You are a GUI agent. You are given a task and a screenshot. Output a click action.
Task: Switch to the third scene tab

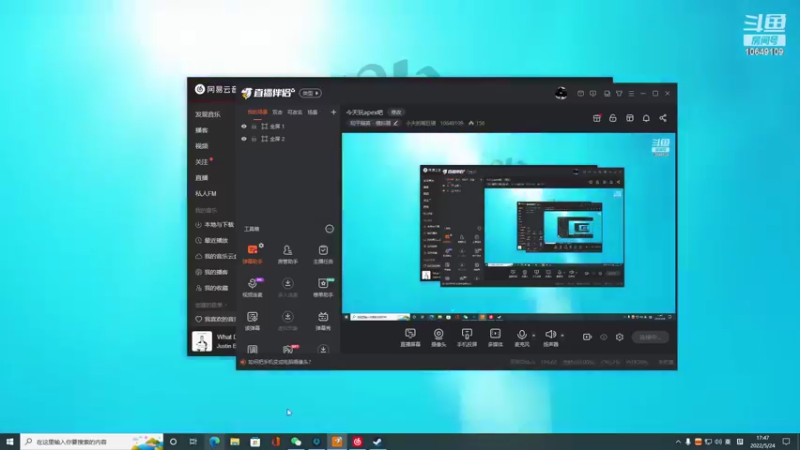[x=294, y=112]
